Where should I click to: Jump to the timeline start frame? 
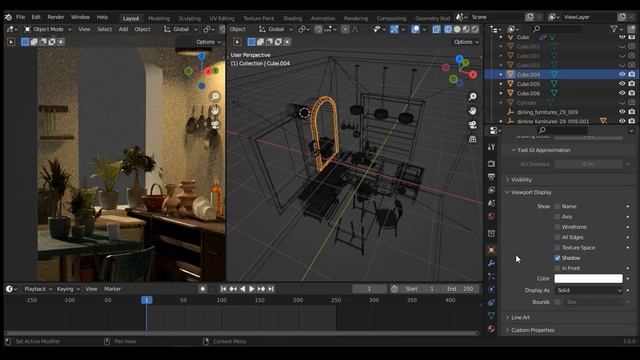(223, 289)
